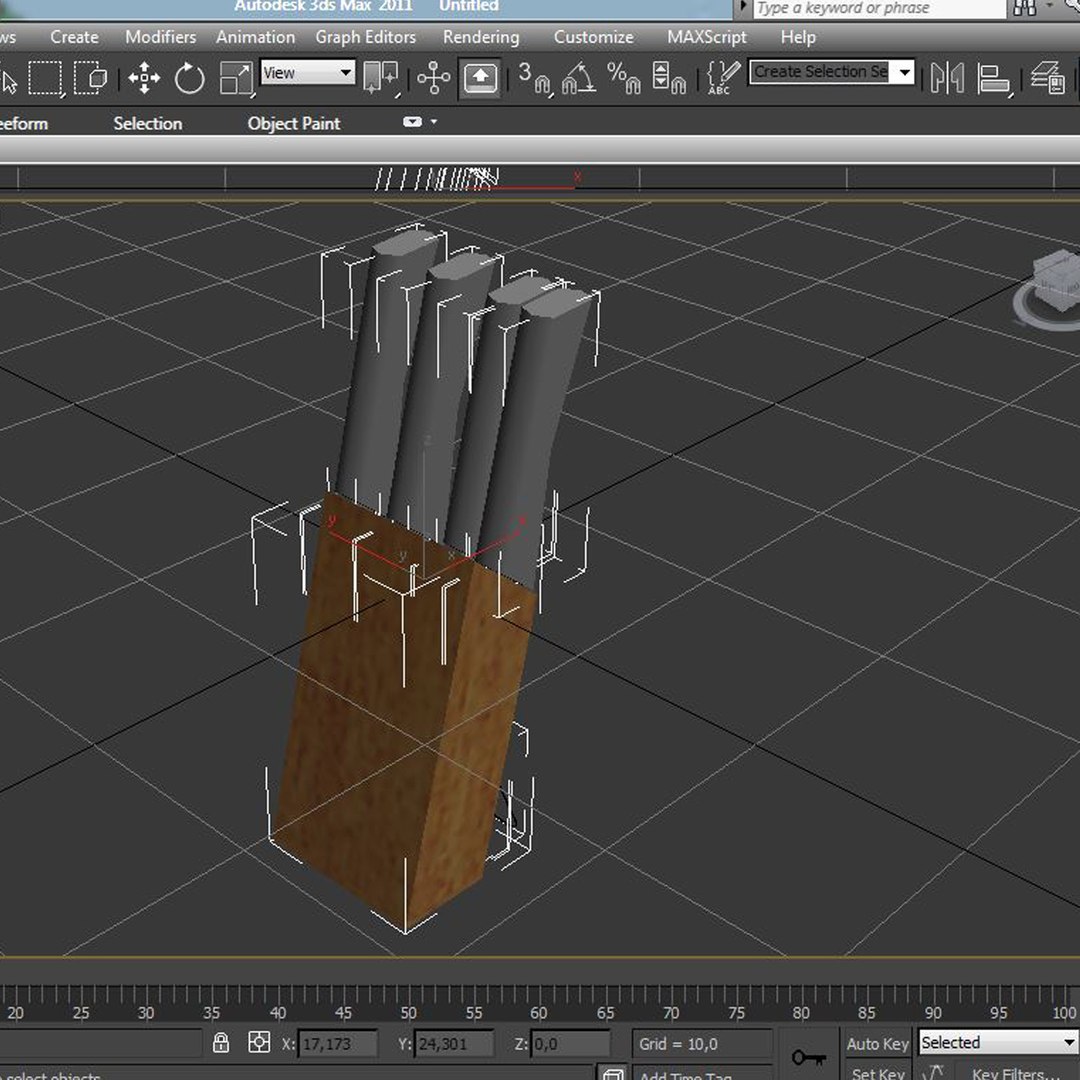Click the Create Selection Set field

click(820, 72)
